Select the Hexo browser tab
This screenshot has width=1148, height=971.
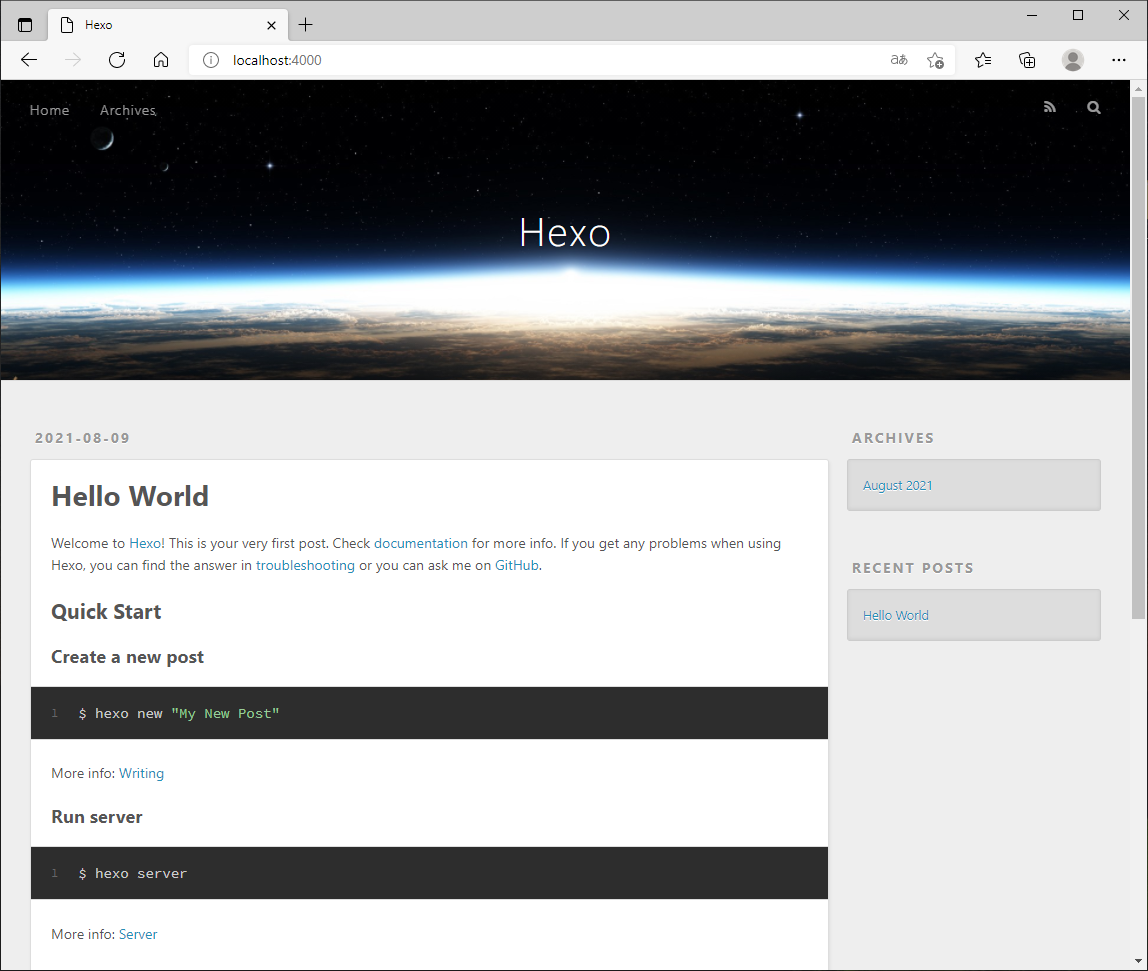pyautogui.click(x=168, y=25)
